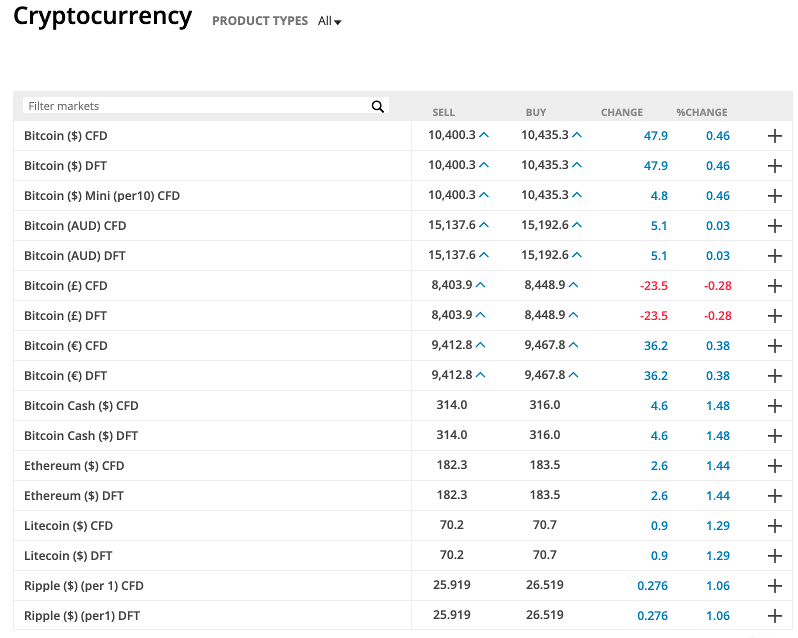This screenshot has height=638, width=798.
Task: Add Bitcoin ($) CFD with plus icon
Action: tap(775, 136)
